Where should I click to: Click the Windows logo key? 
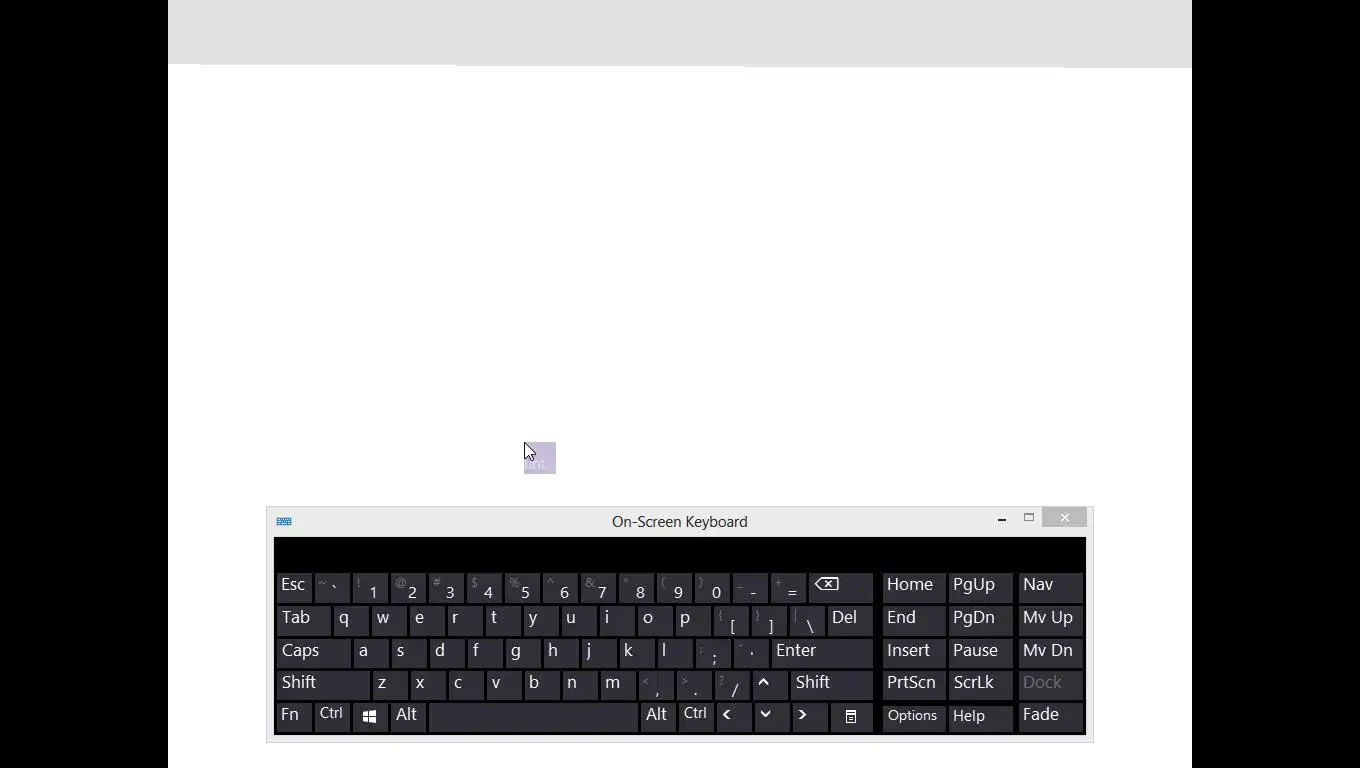coord(369,717)
